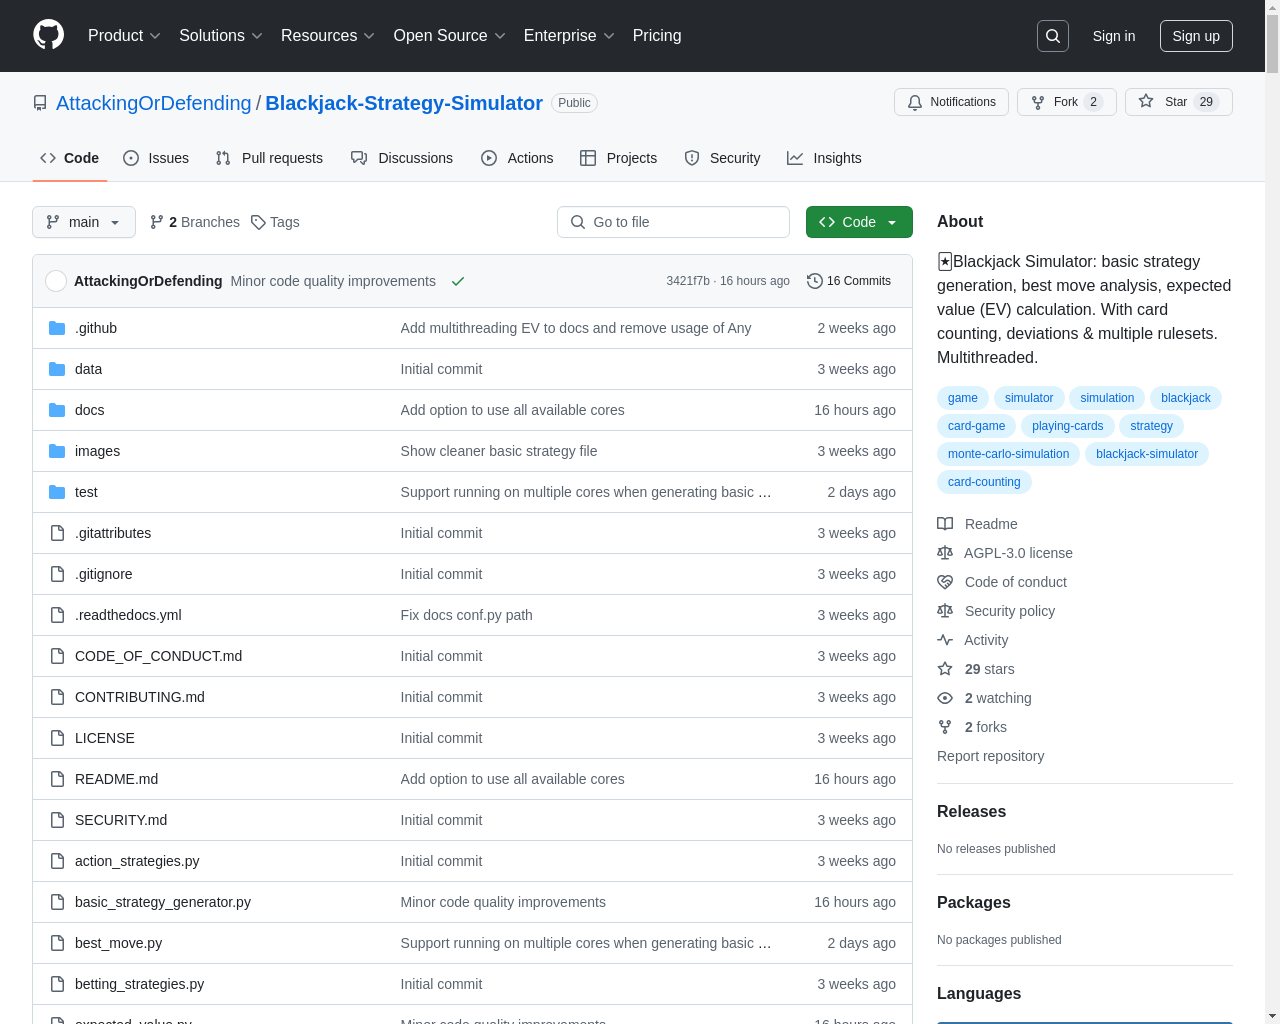Click the Security policy scale icon

[945, 611]
